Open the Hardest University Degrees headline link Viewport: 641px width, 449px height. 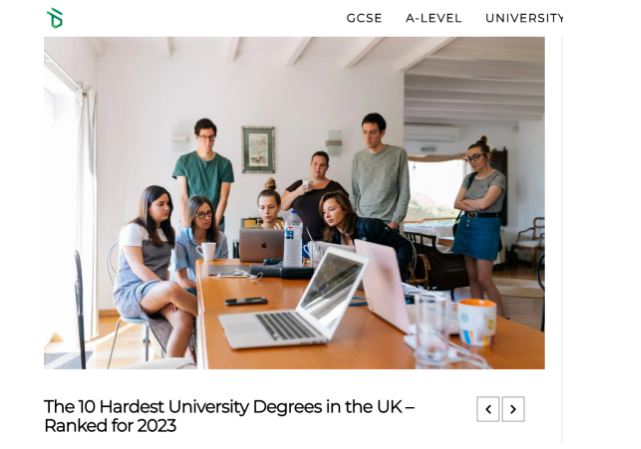click(x=229, y=416)
